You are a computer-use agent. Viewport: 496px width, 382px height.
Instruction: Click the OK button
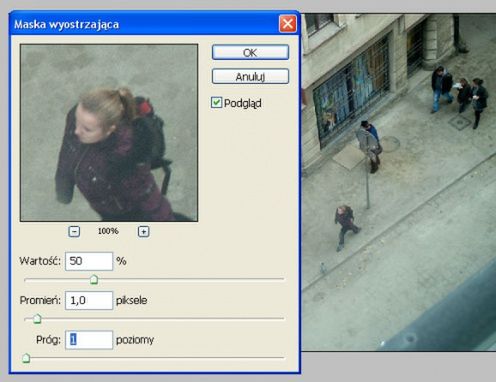tap(250, 52)
